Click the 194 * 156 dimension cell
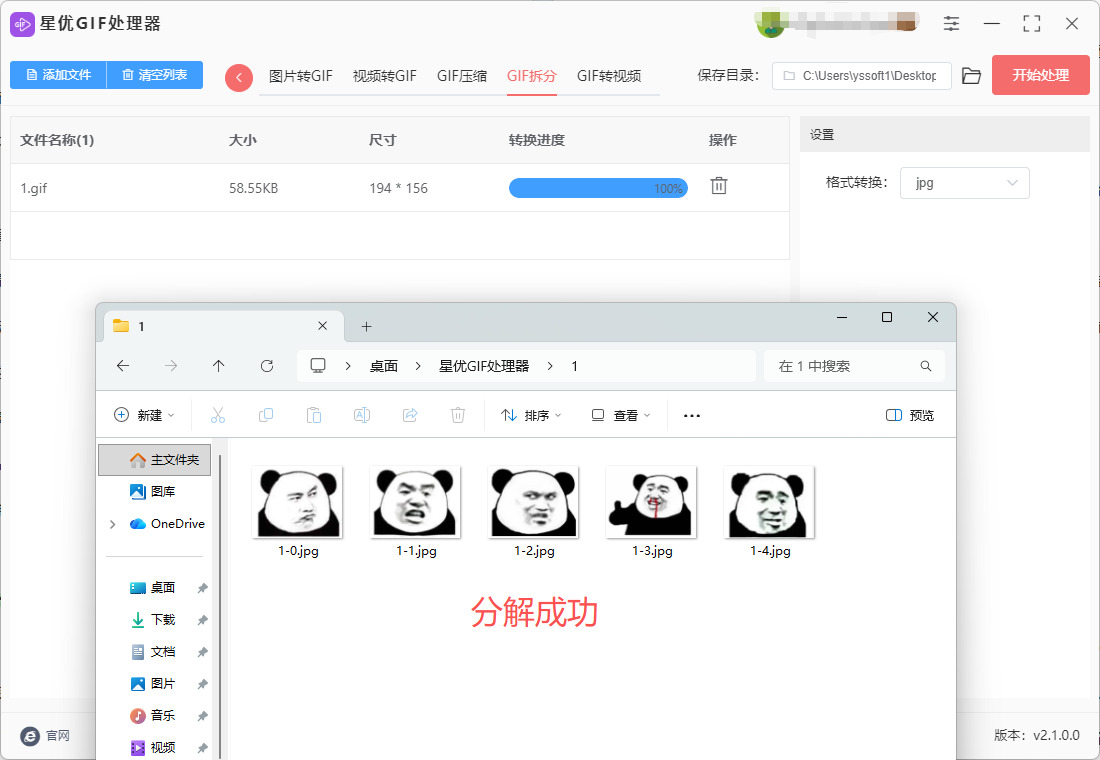 tap(398, 188)
